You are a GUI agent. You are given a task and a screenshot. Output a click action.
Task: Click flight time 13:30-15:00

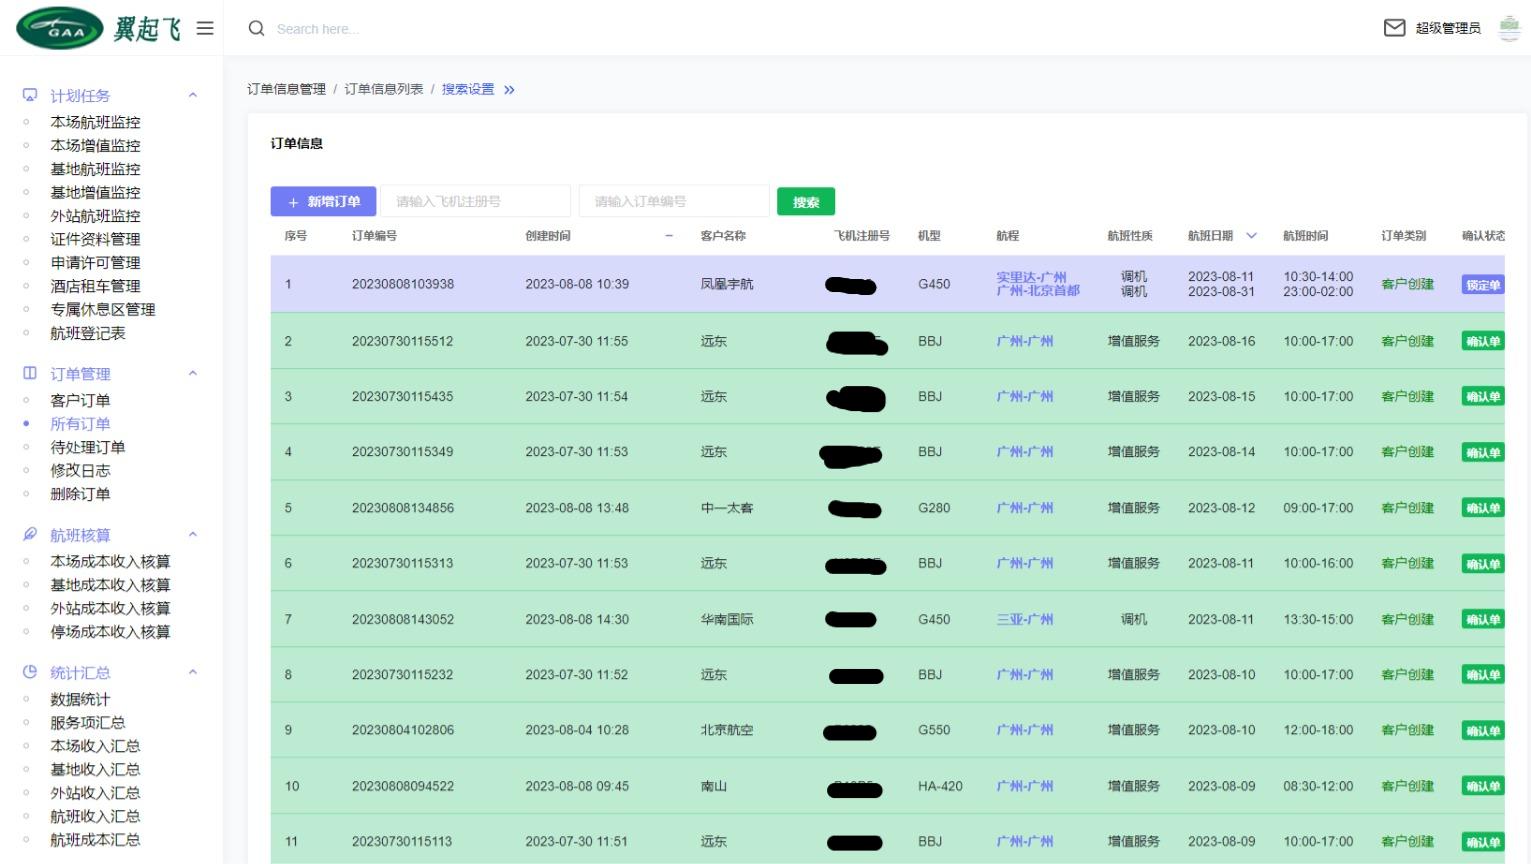(x=1318, y=619)
